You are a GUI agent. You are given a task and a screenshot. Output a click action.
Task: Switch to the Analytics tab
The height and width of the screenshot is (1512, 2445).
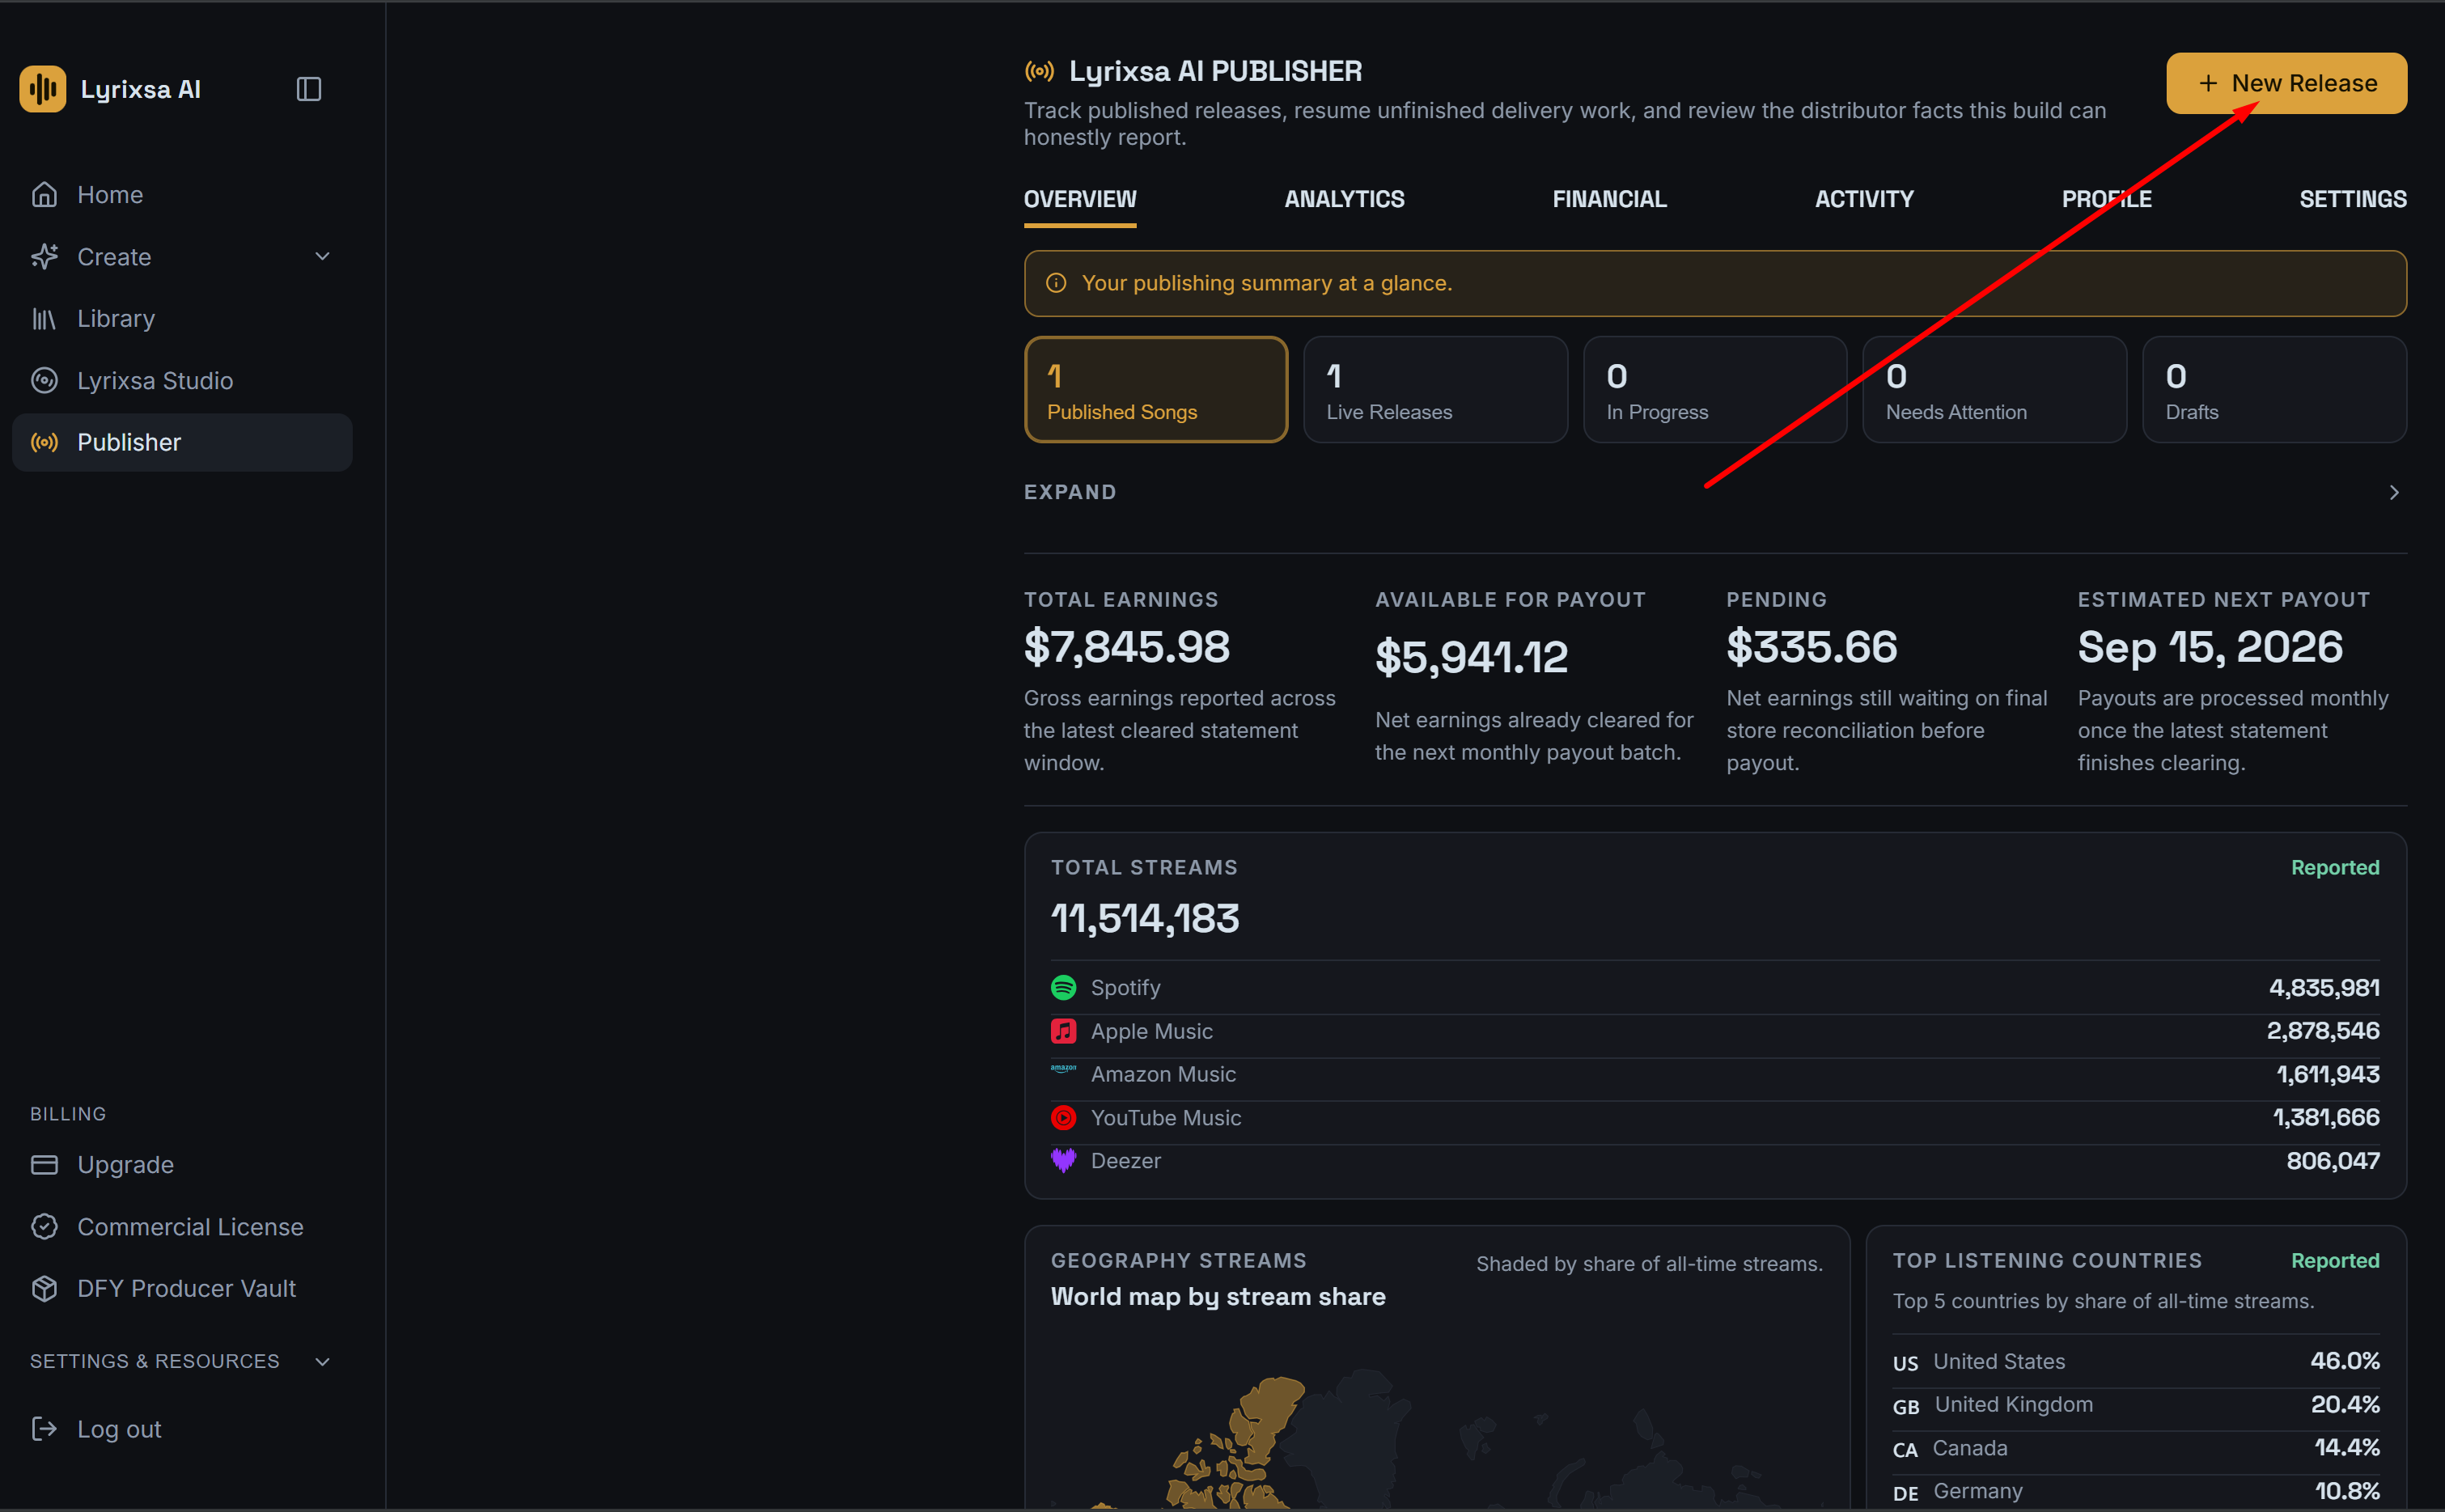1344,199
